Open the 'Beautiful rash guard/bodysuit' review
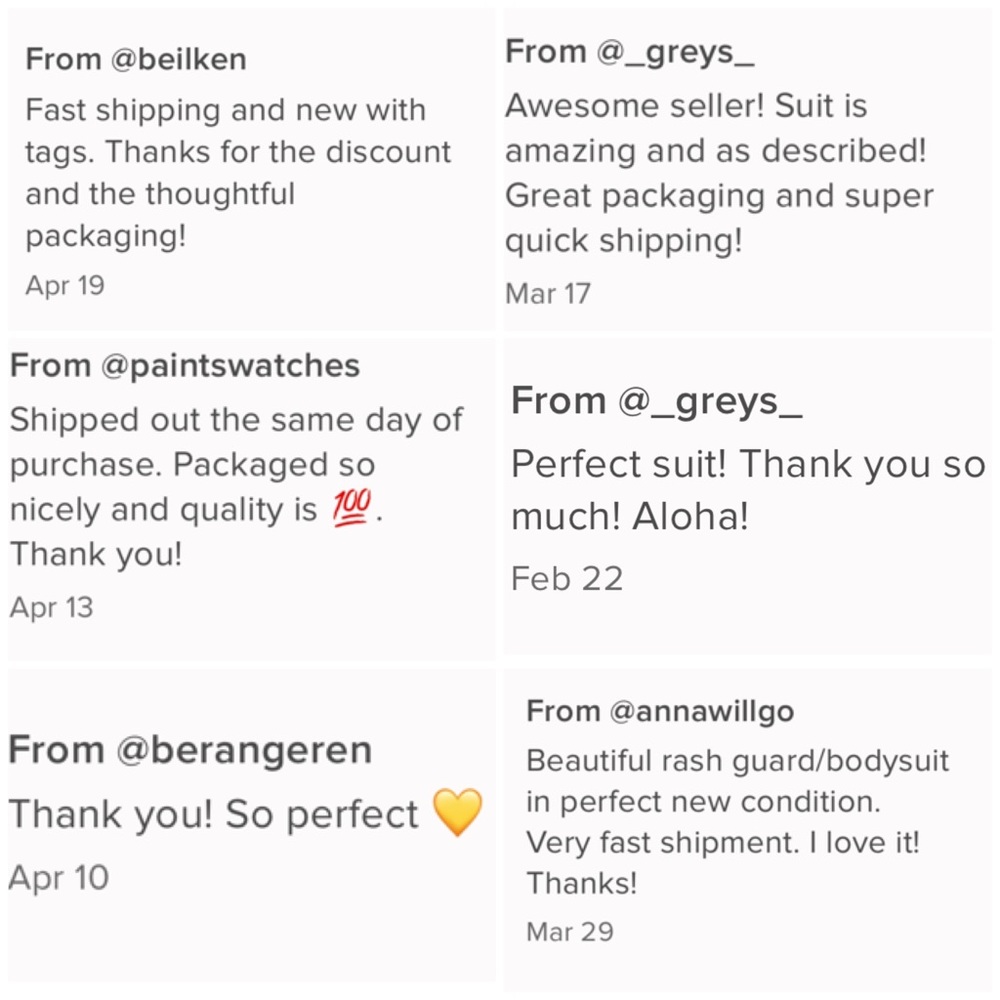1000x1000 pixels. tap(737, 822)
